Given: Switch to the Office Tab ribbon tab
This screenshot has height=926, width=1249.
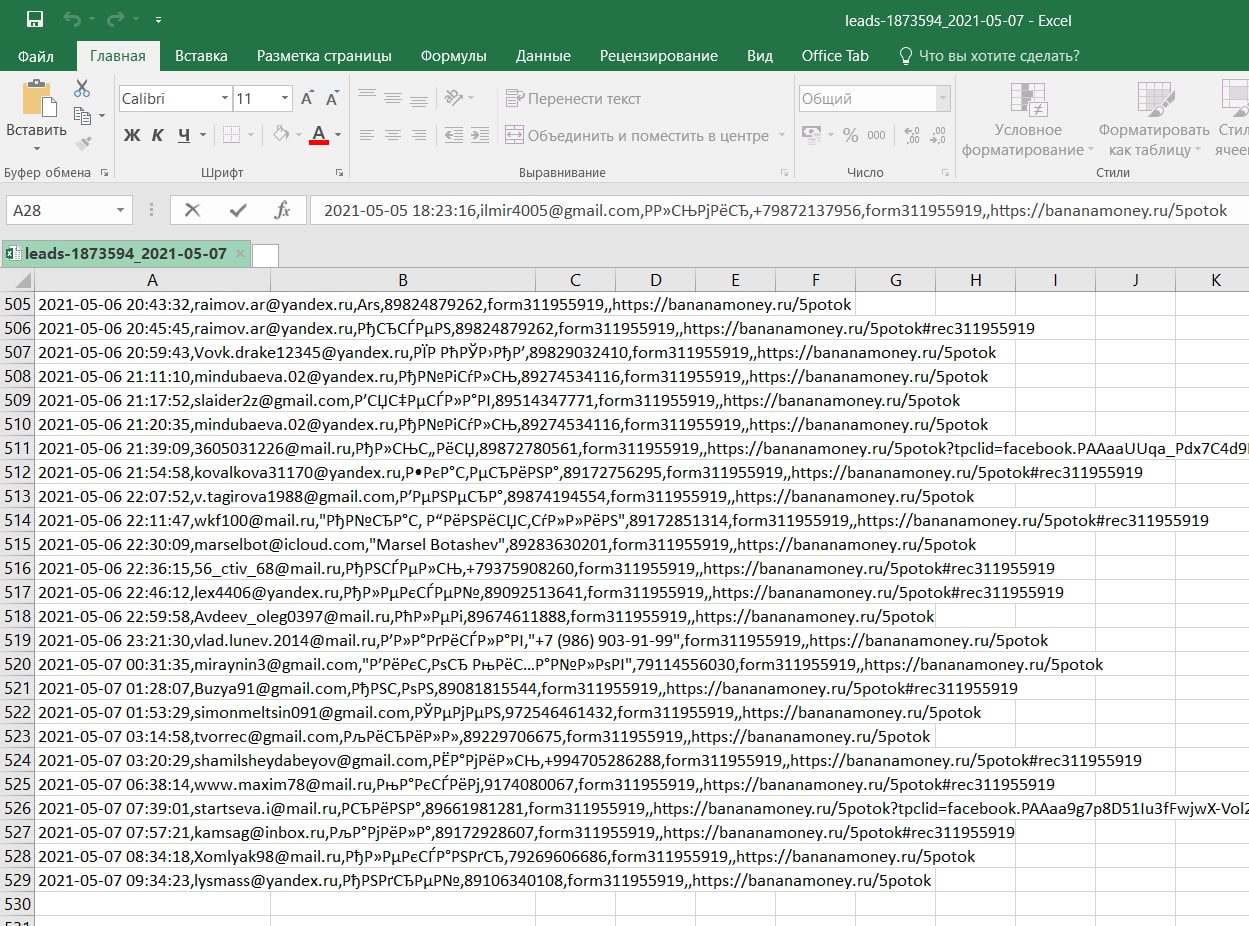Looking at the screenshot, I should (x=835, y=56).
